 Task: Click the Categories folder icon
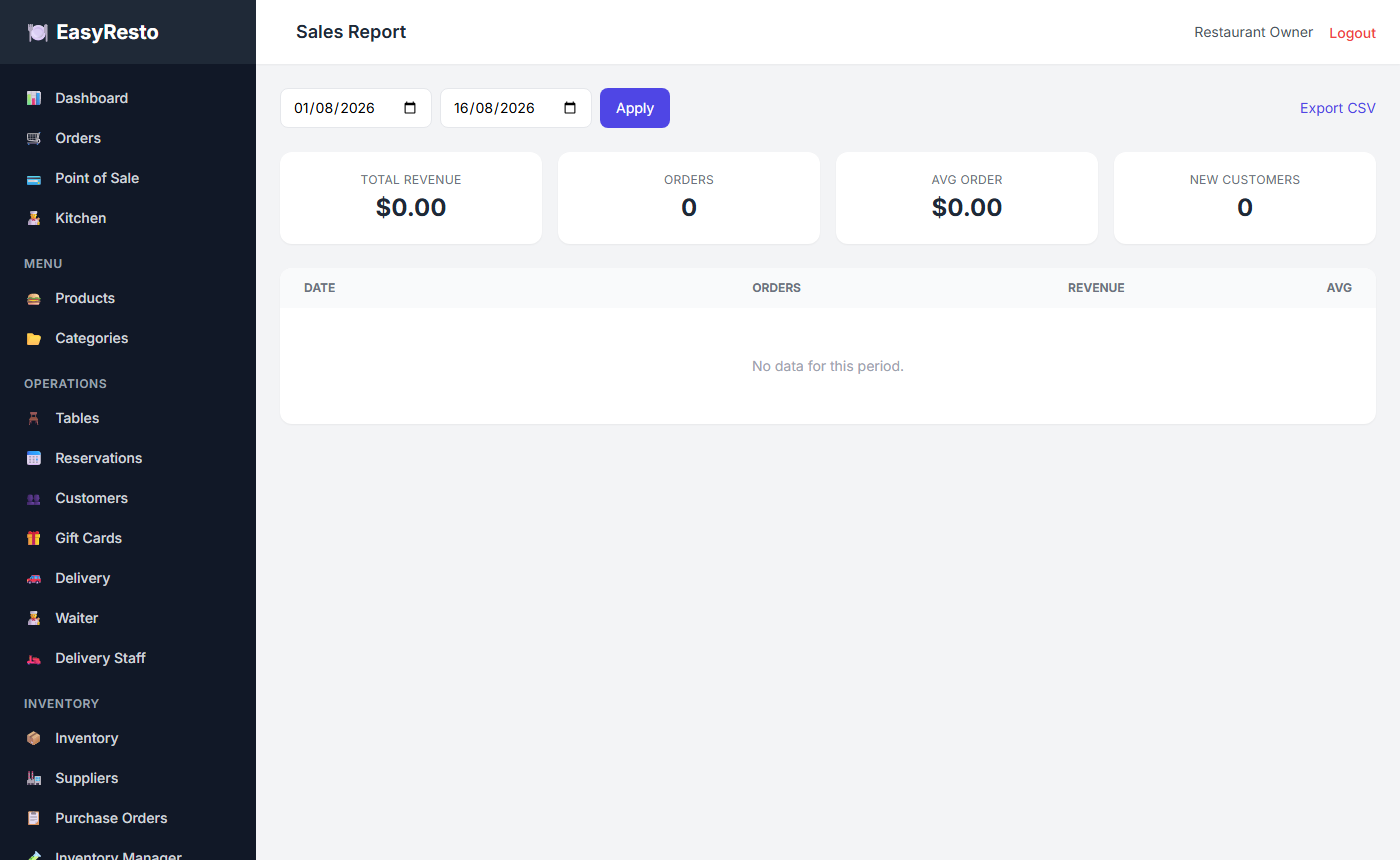pos(34,338)
